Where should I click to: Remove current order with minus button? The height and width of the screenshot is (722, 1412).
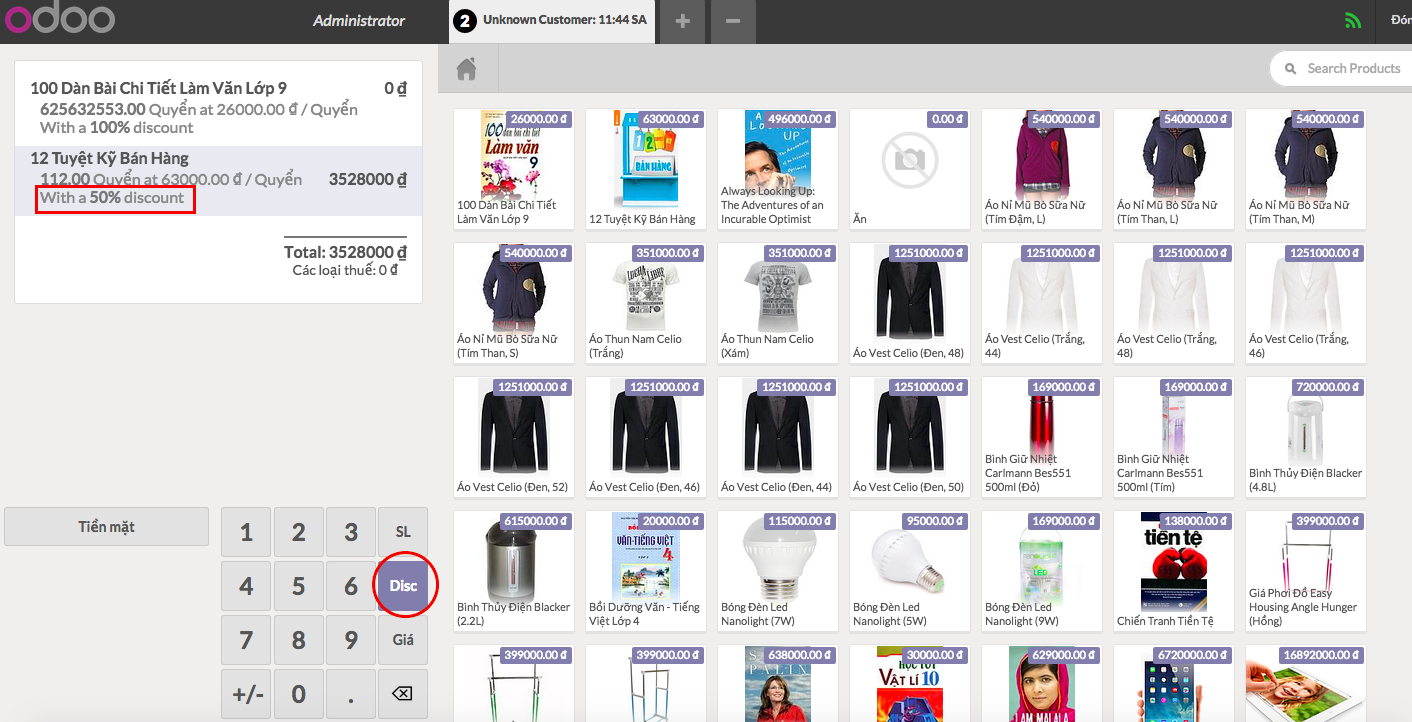point(733,21)
